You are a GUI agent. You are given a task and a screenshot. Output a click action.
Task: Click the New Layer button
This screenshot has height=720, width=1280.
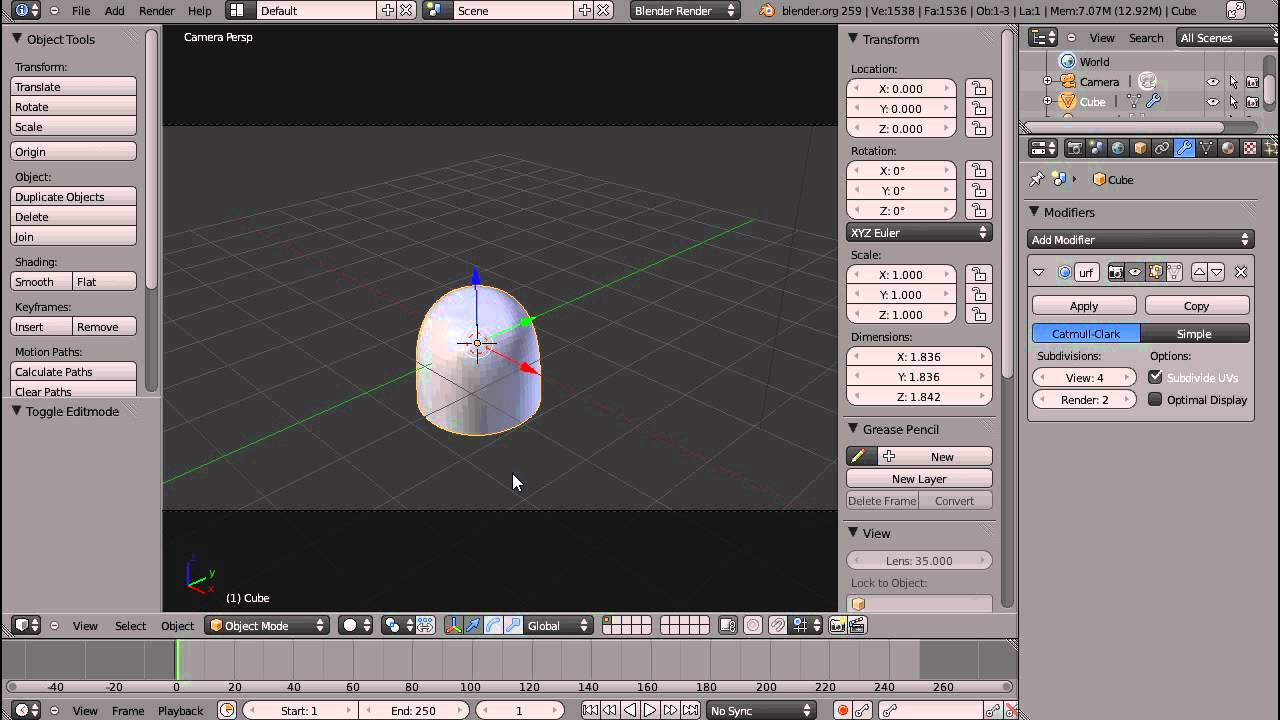(919, 479)
